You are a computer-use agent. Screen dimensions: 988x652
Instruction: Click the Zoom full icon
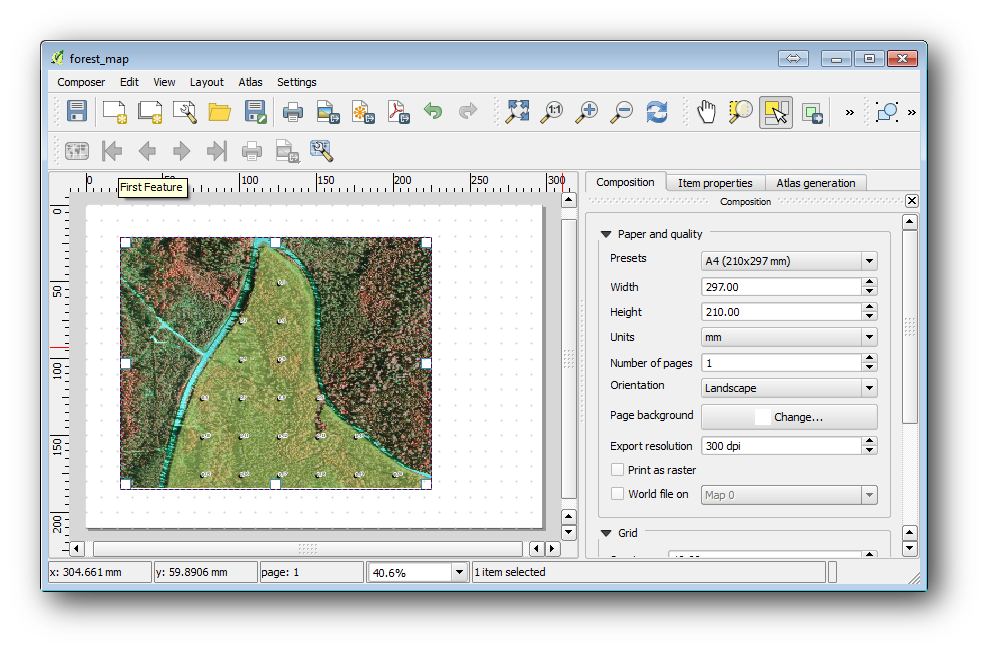(x=517, y=112)
